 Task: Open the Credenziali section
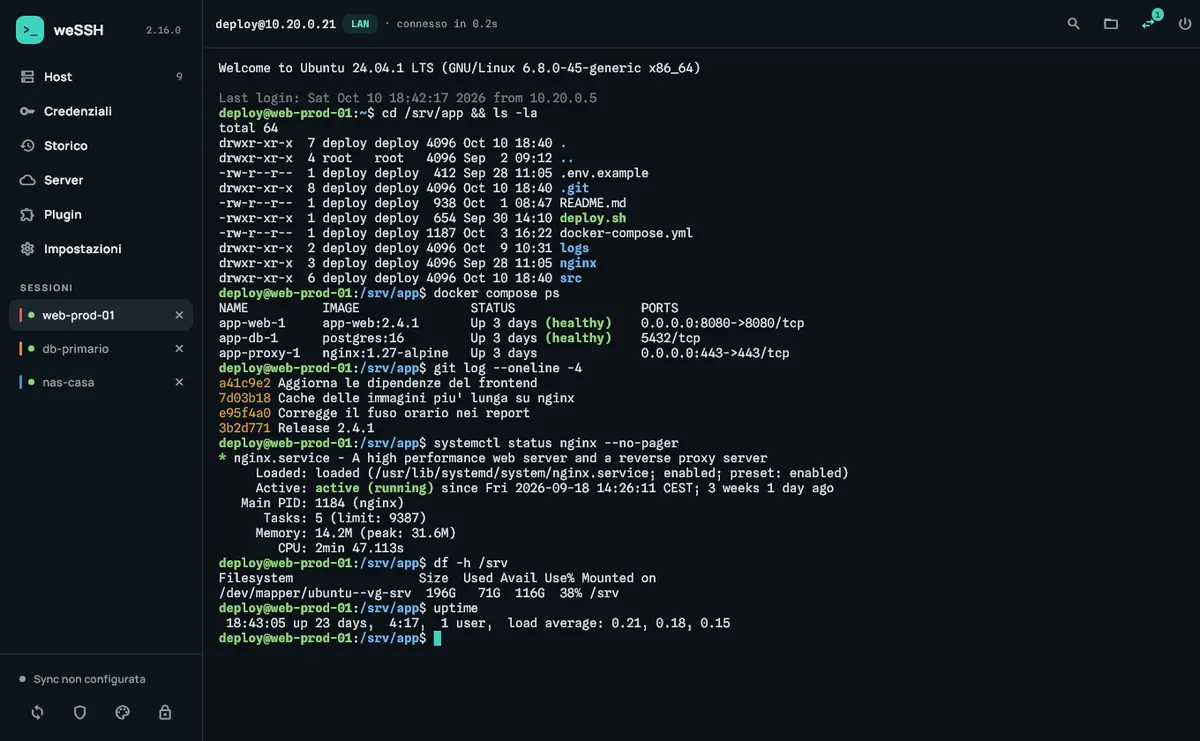coord(101,111)
